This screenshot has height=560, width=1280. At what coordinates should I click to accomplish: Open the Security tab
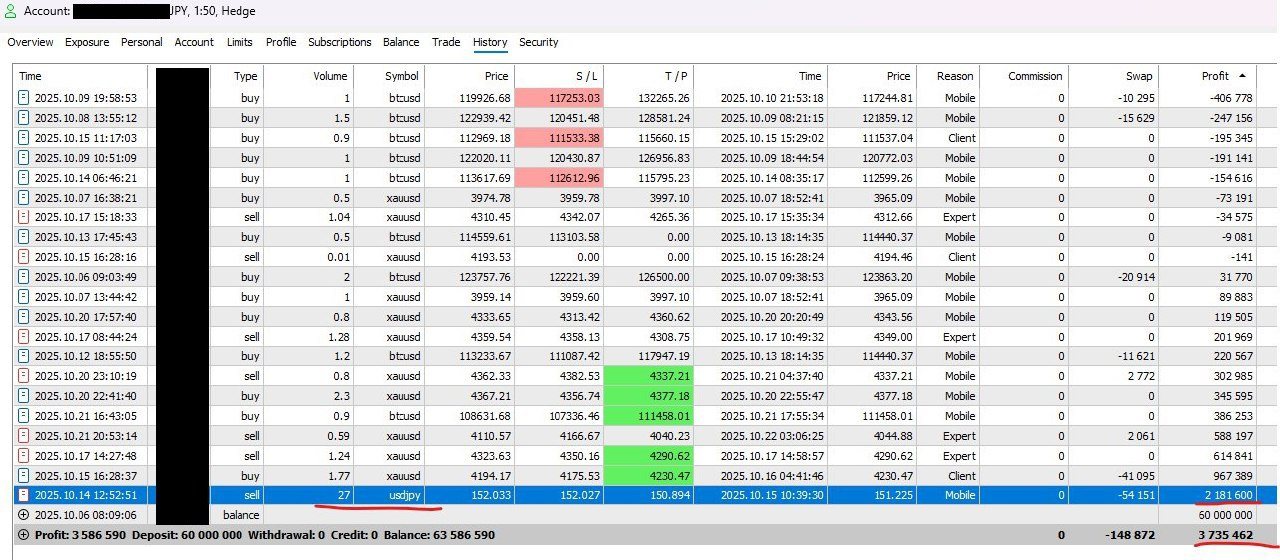[x=538, y=42]
